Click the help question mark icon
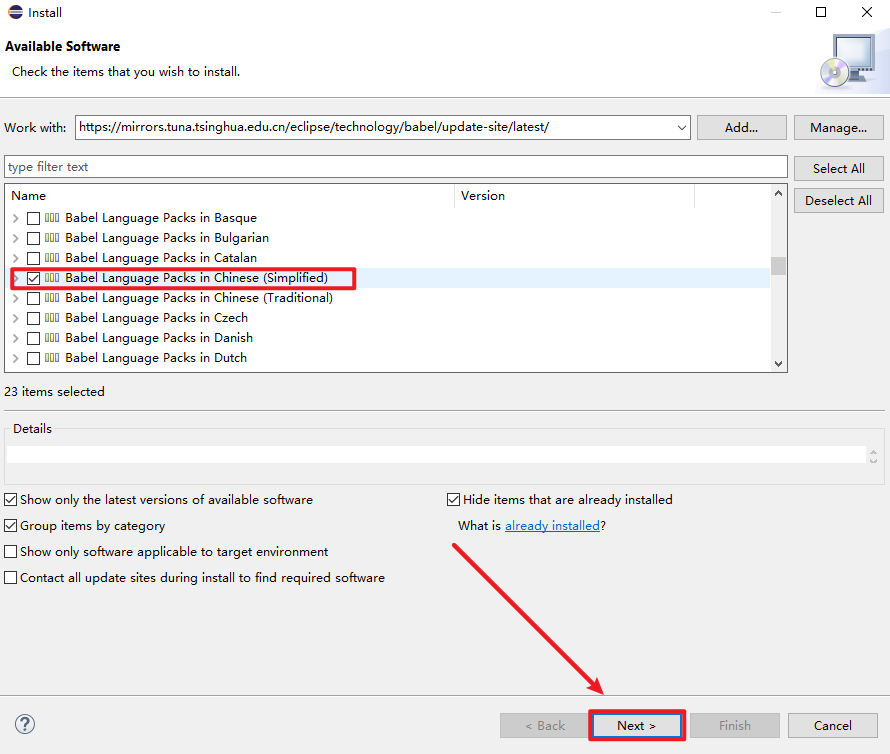This screenshot has height=754, width=890. pos(25,725)
